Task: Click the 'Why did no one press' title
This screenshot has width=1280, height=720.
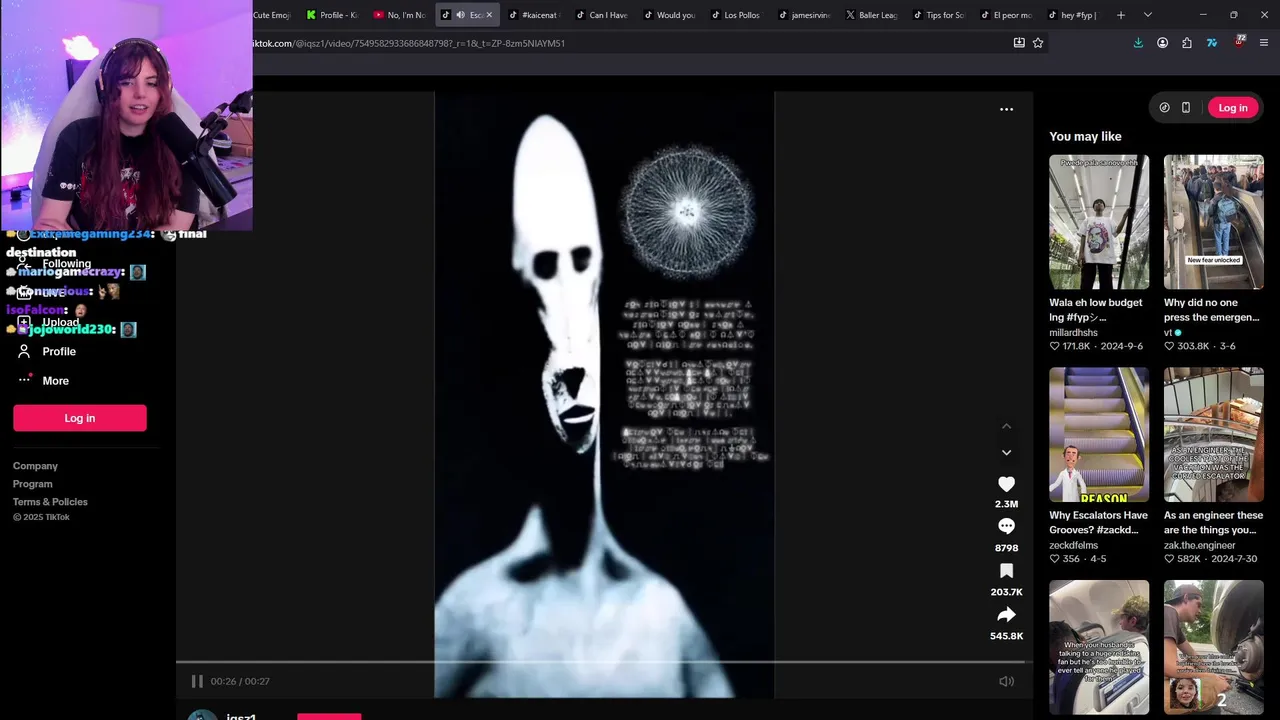Action: [1211, 310]
